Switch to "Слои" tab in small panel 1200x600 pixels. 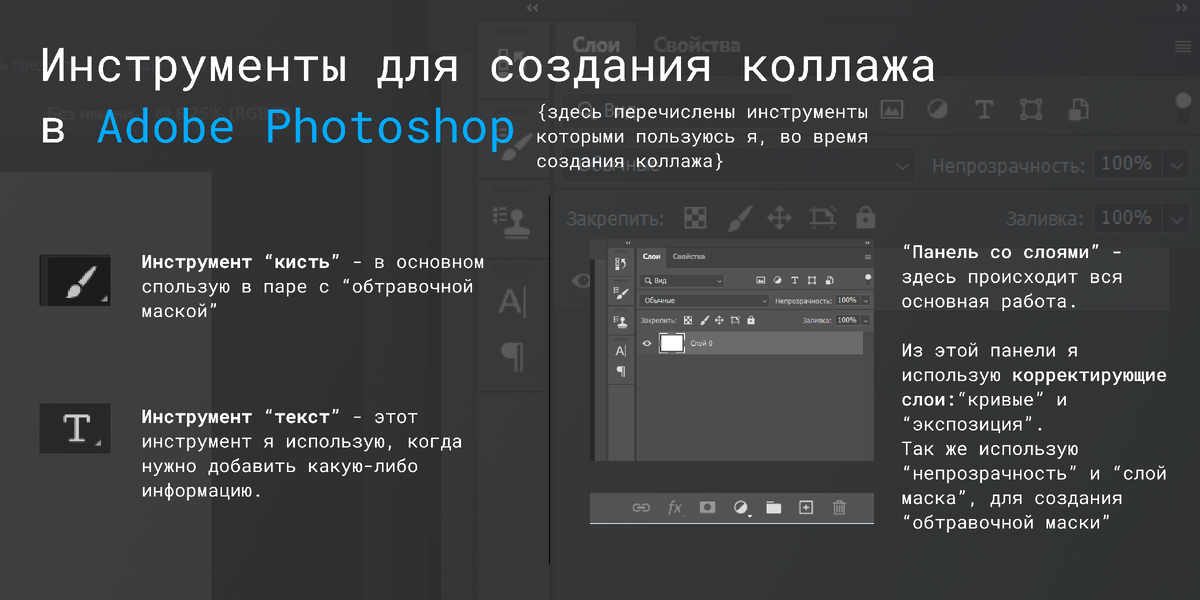tap(651, 257)
